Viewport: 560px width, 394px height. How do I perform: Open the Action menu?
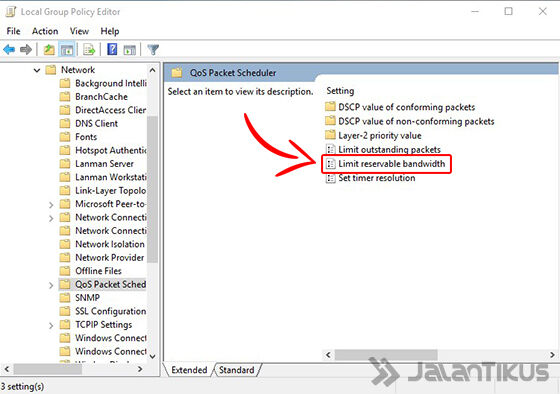(x=45, y=31)
